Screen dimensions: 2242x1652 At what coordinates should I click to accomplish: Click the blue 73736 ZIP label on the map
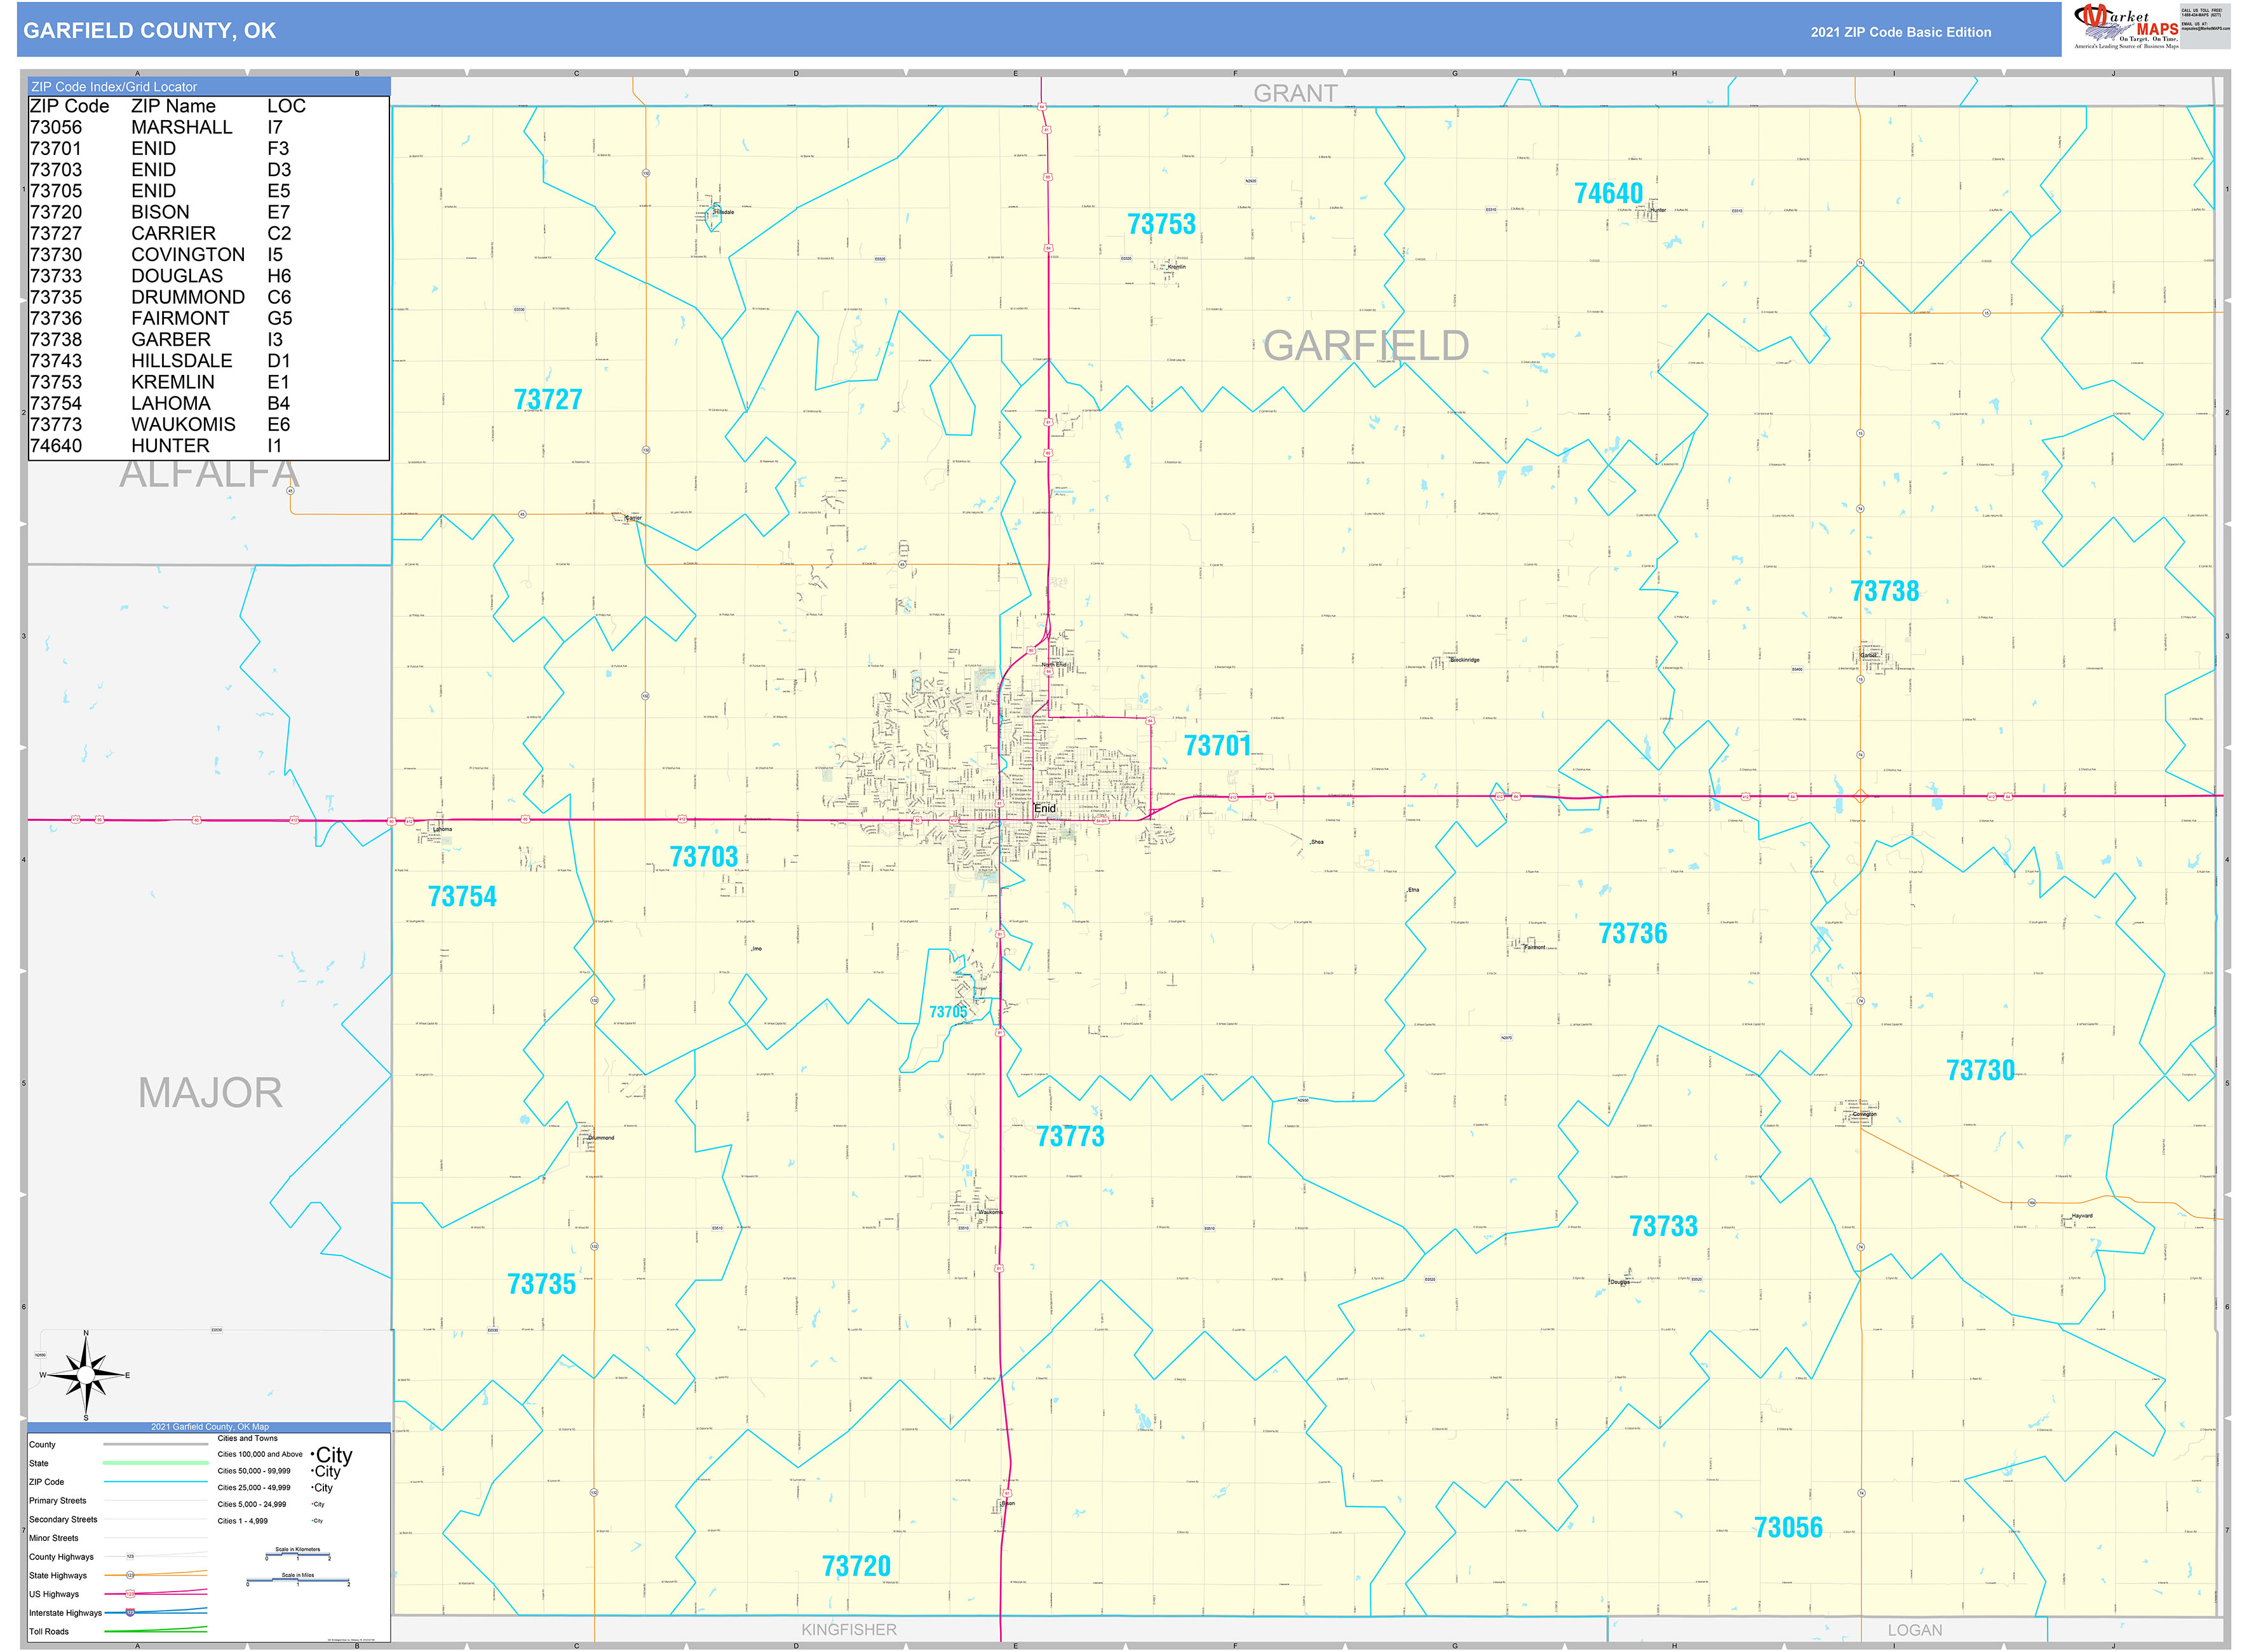click(x=1633, y=934)
